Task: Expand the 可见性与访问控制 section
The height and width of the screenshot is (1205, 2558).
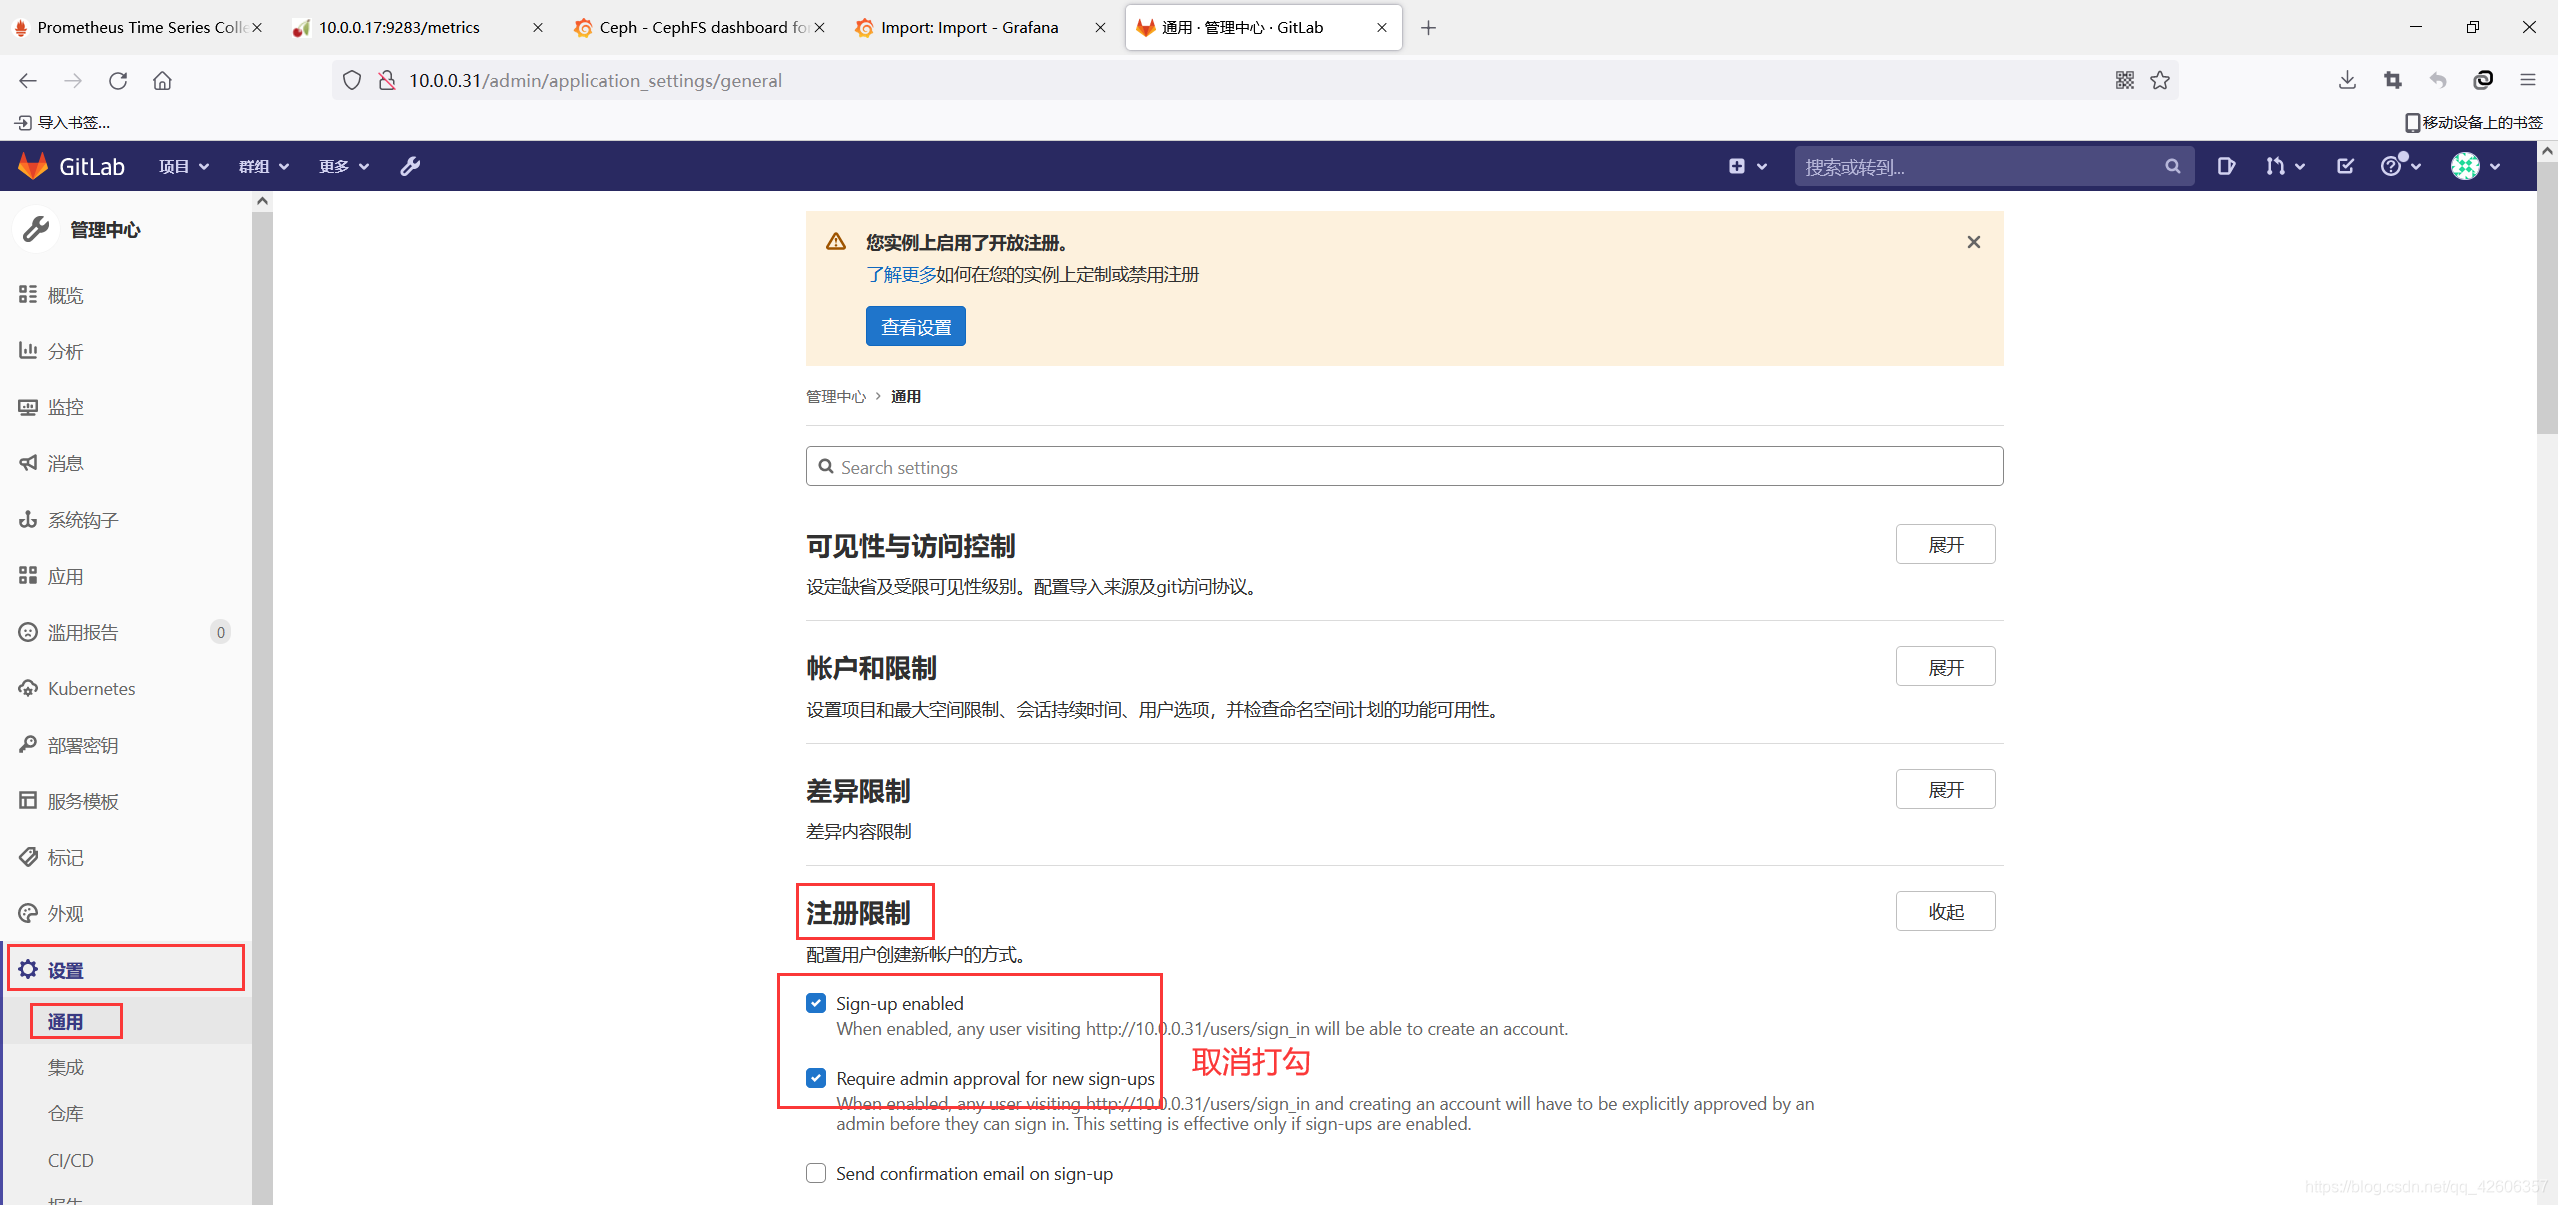Action: tap(1945, 545)
